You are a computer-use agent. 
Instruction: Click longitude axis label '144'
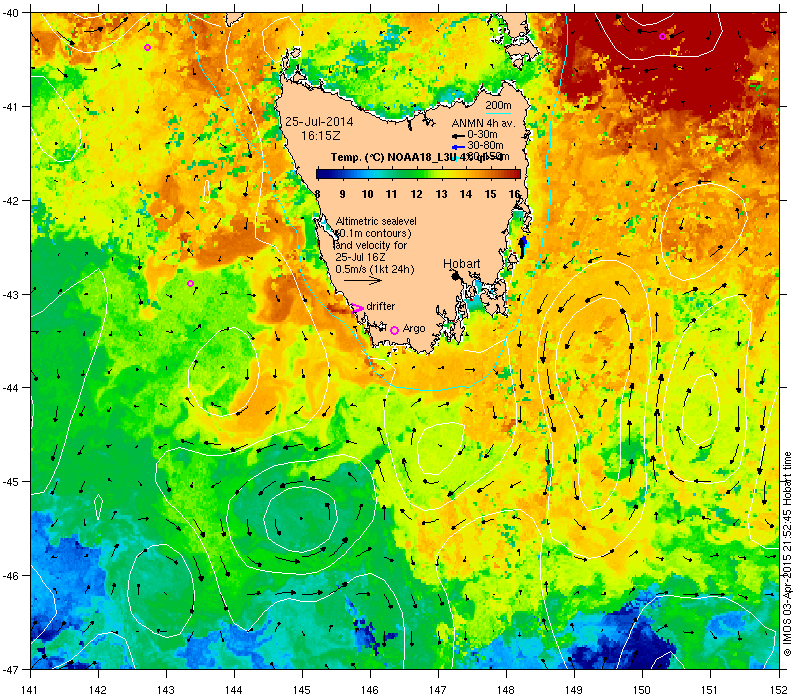pyautogui.click(x=234, y=690)
